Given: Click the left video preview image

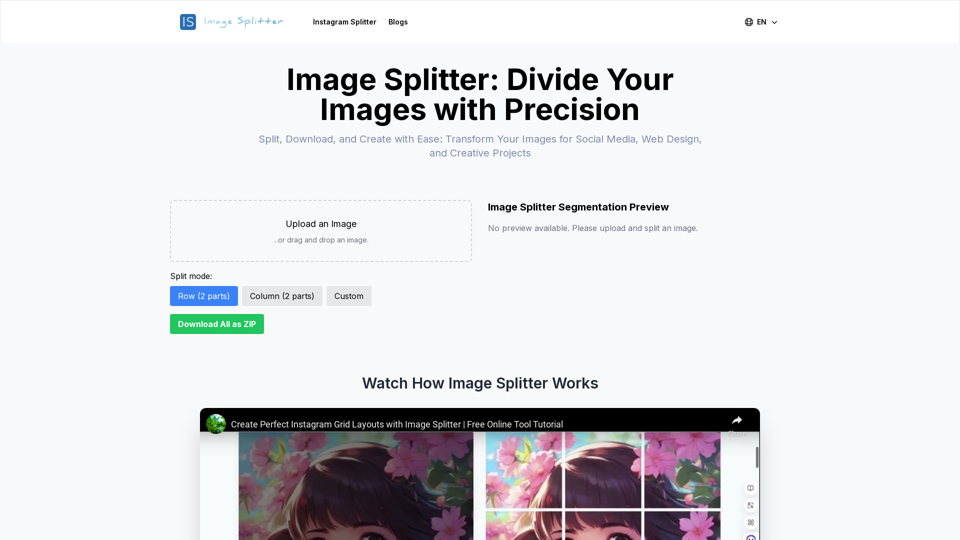Looking at the screenshot, I should click(x=356, y=486).
